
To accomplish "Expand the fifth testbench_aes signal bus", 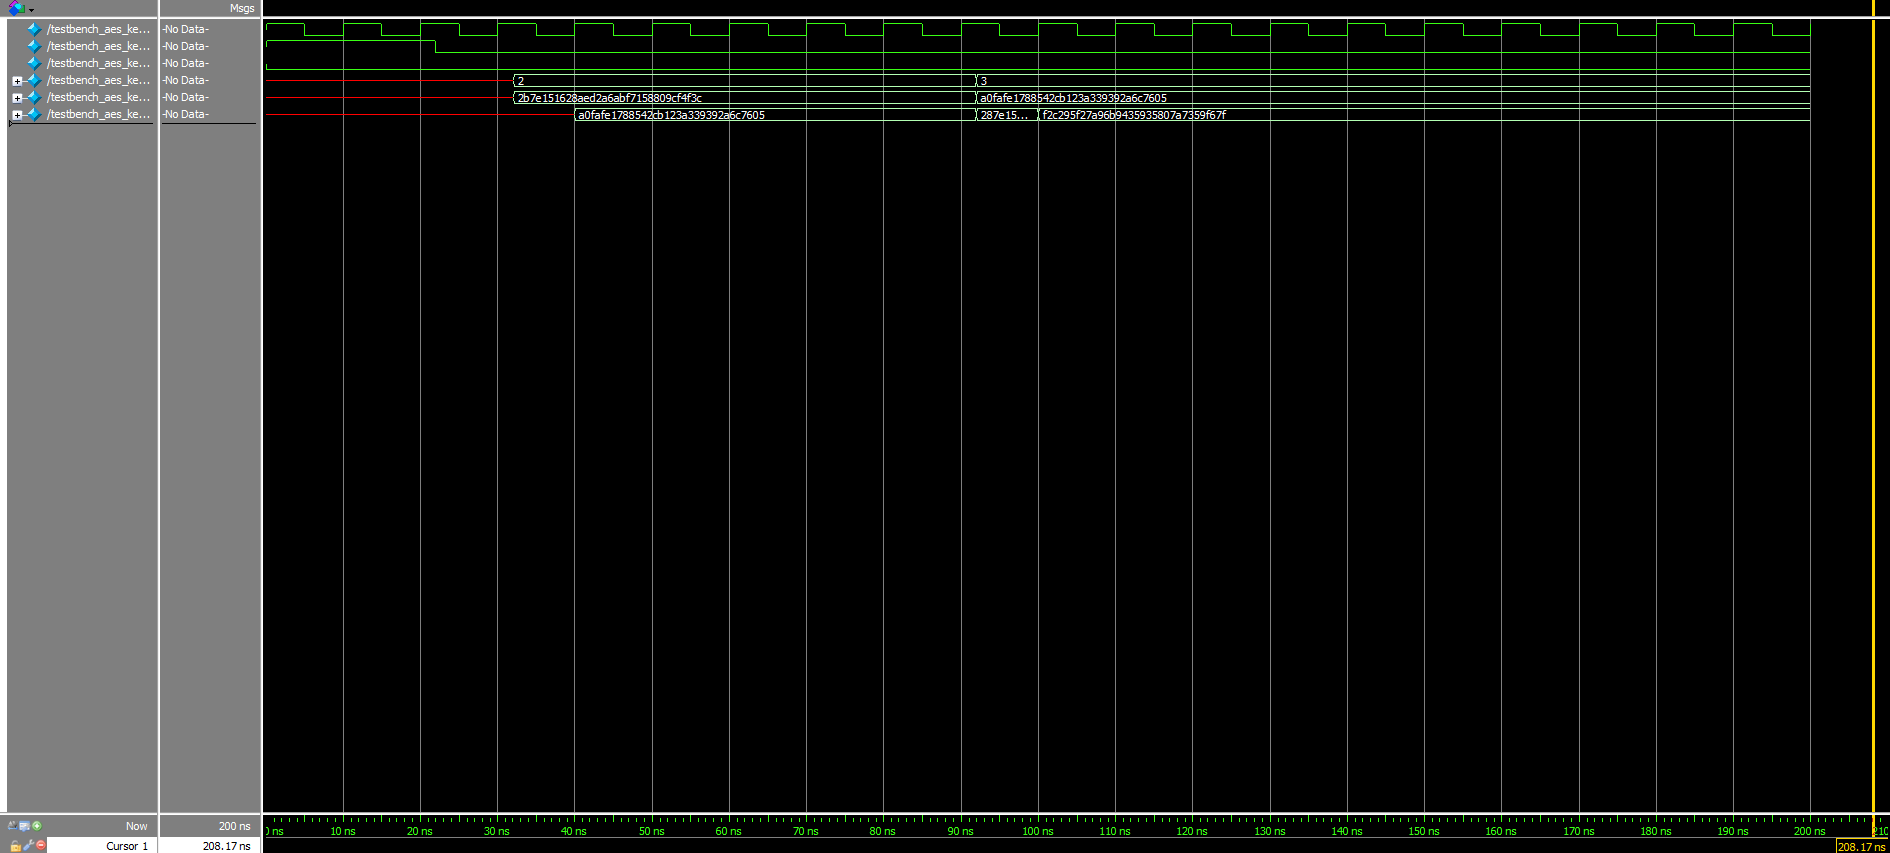I will pos(17,98).
